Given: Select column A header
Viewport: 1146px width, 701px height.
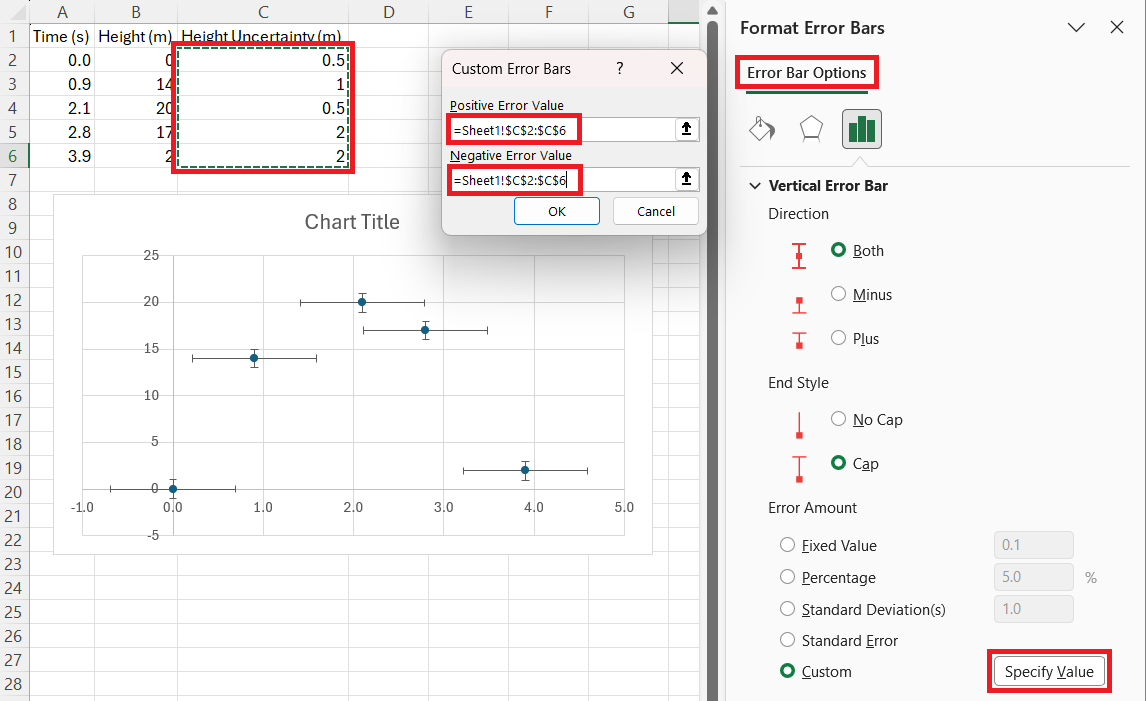Looking at the screenshot, I should tap(62, 12).
